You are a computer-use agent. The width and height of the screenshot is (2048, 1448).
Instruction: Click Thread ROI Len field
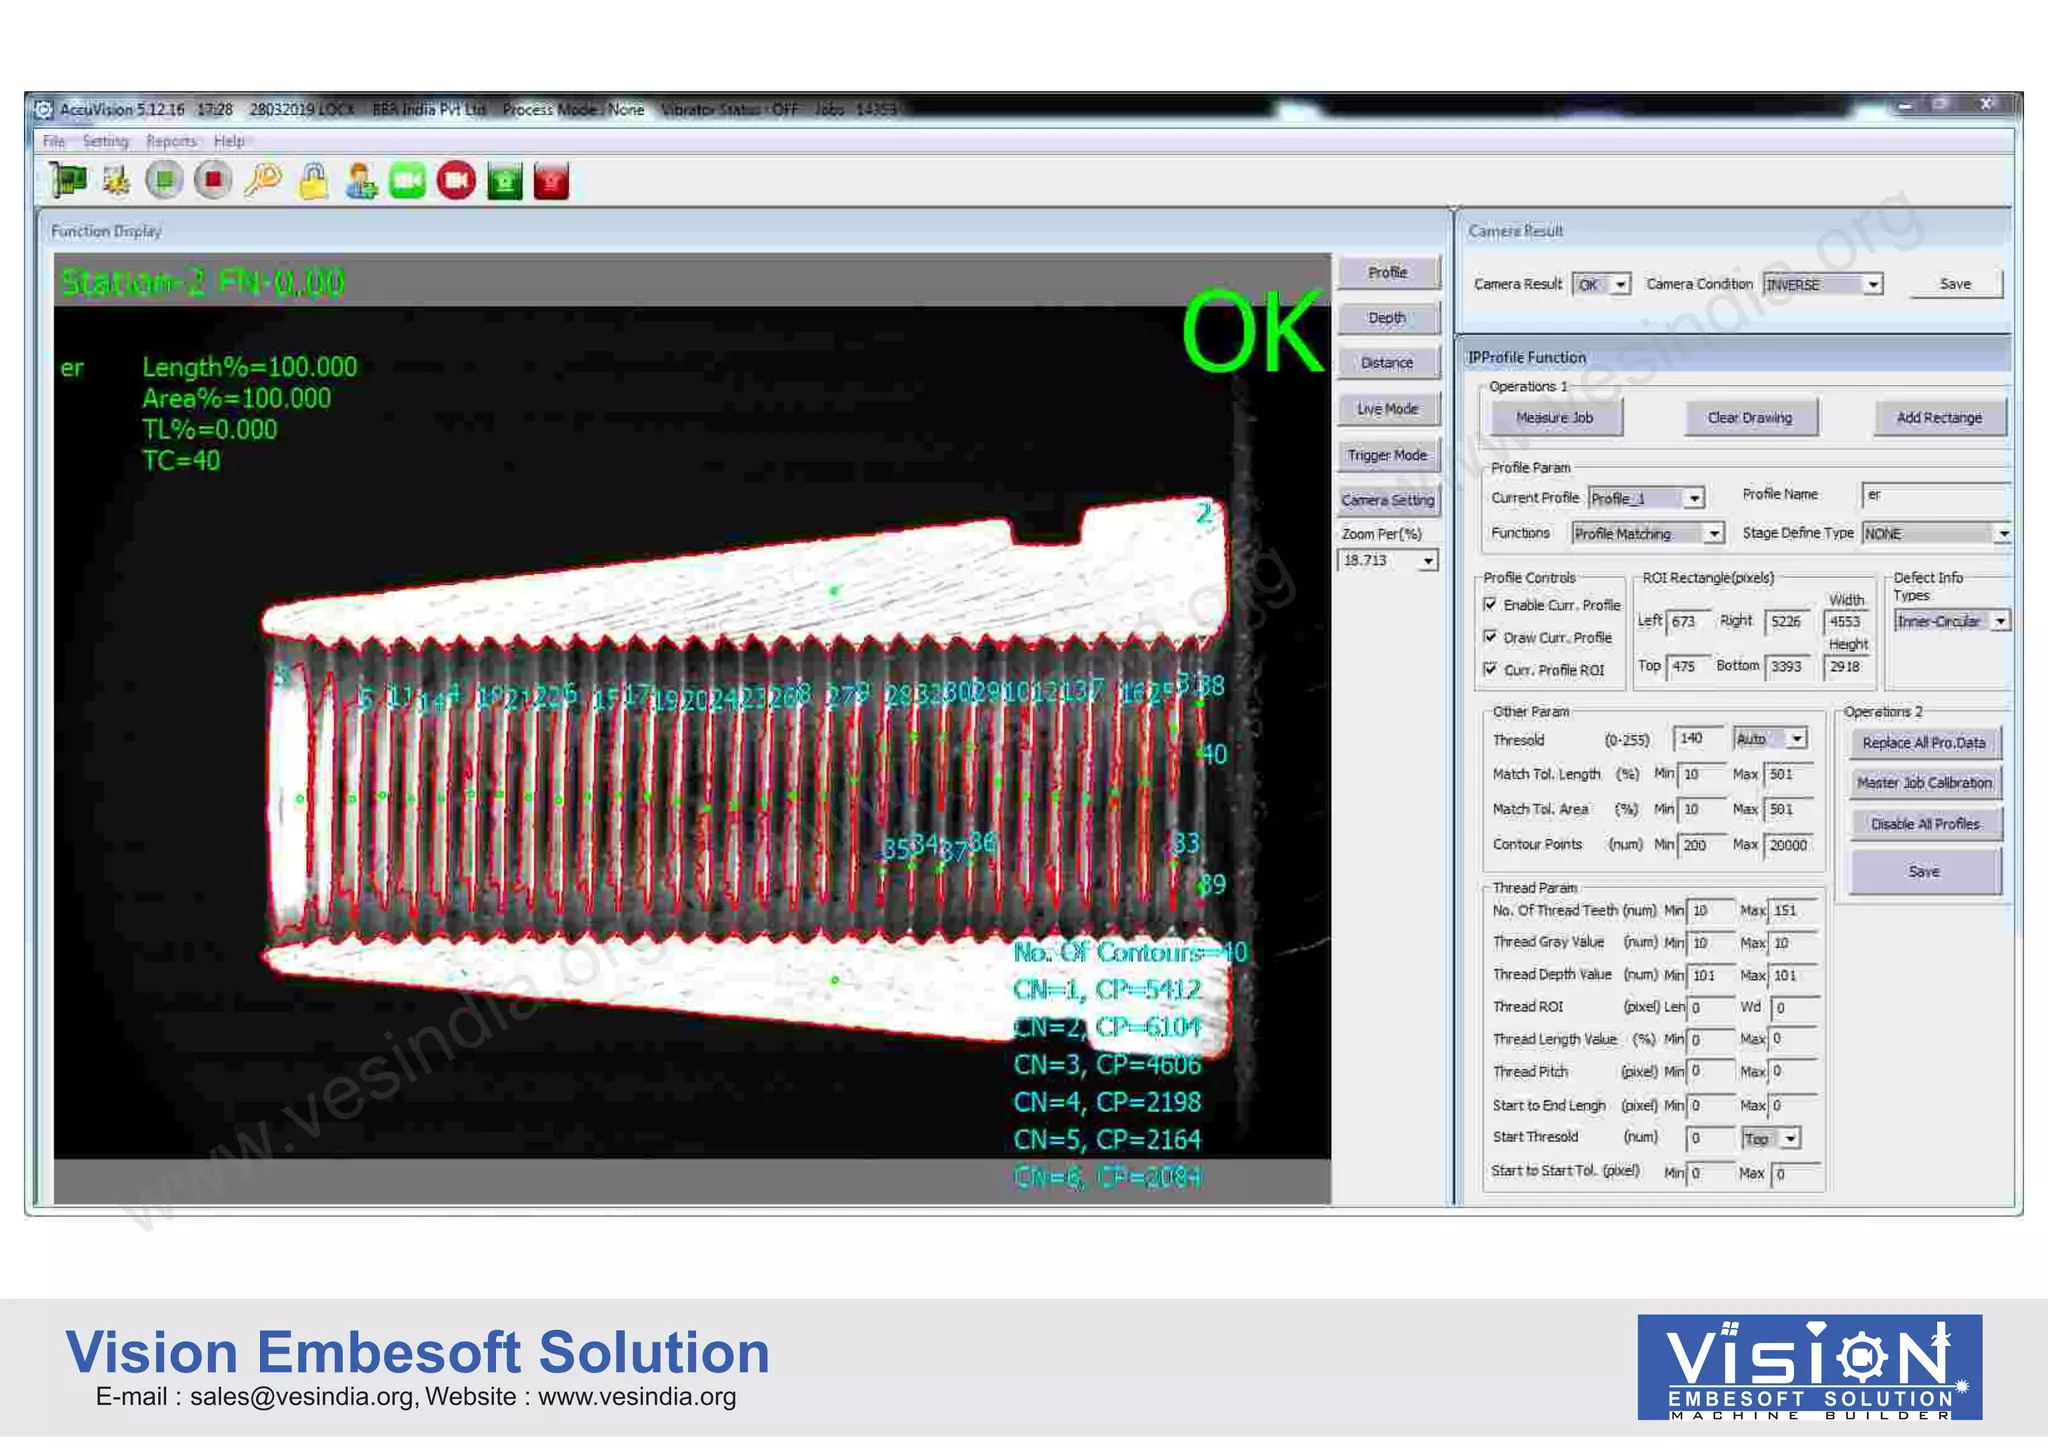tap(1711, 1008)
